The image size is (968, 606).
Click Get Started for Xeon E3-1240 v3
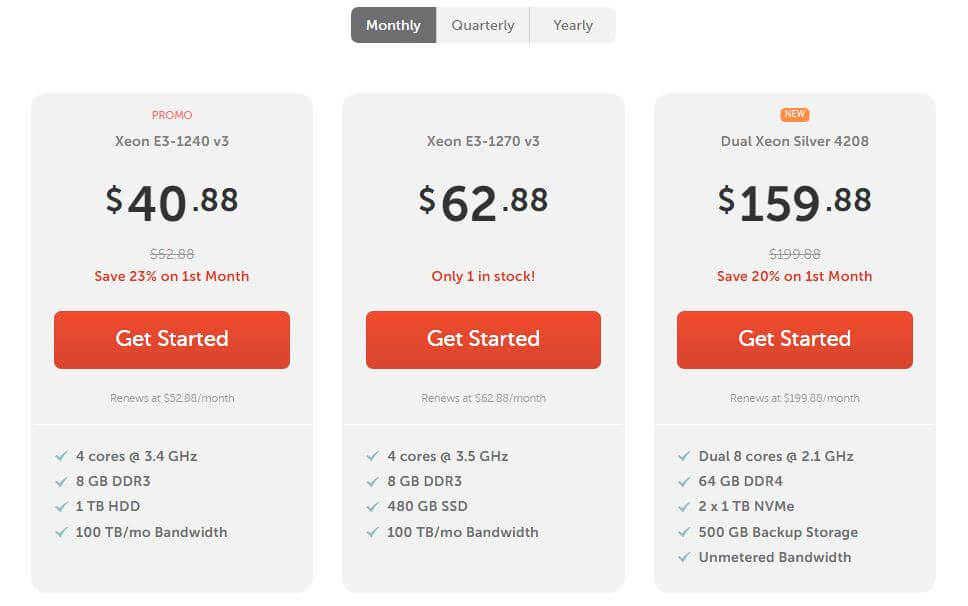(172, 339)
